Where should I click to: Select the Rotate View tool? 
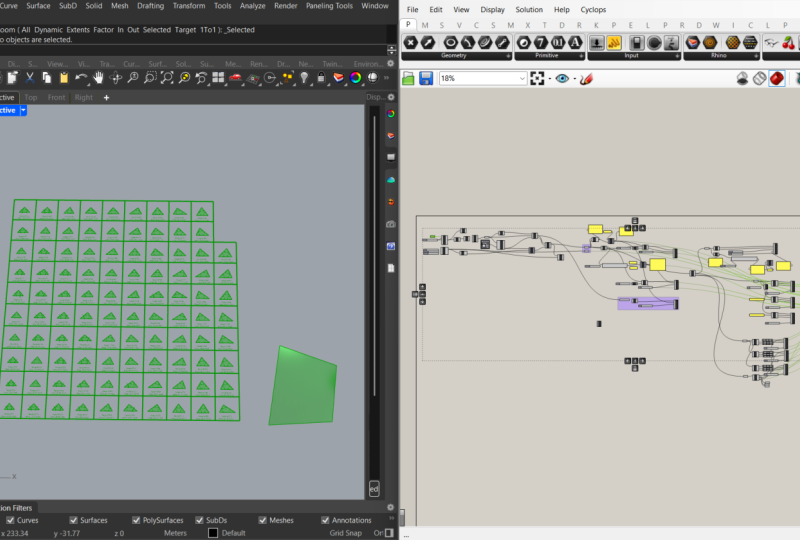tap(116, 78)
